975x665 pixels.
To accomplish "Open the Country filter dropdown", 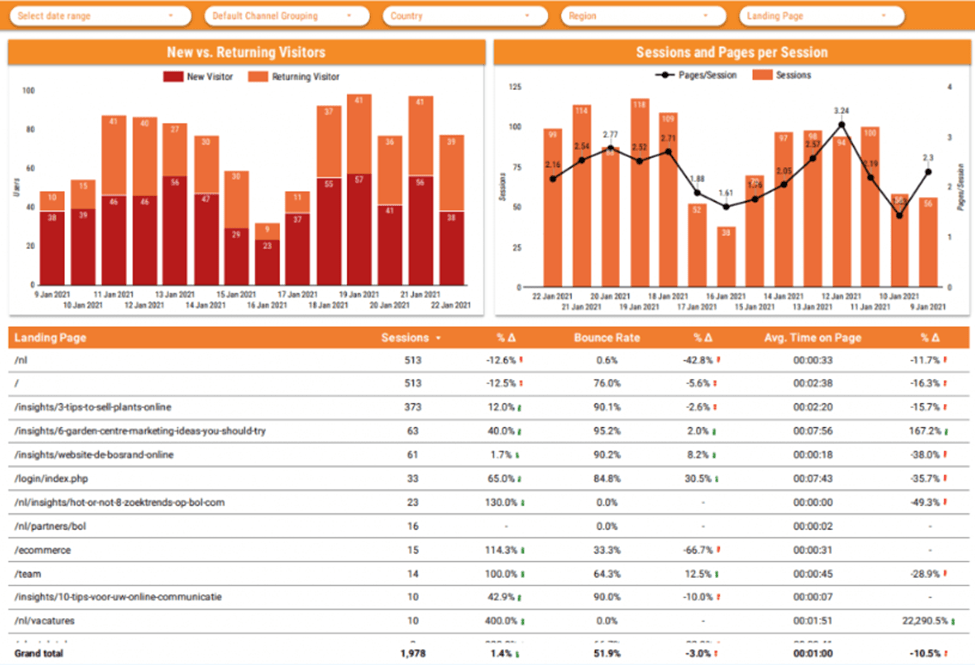I will click(465, 16).
